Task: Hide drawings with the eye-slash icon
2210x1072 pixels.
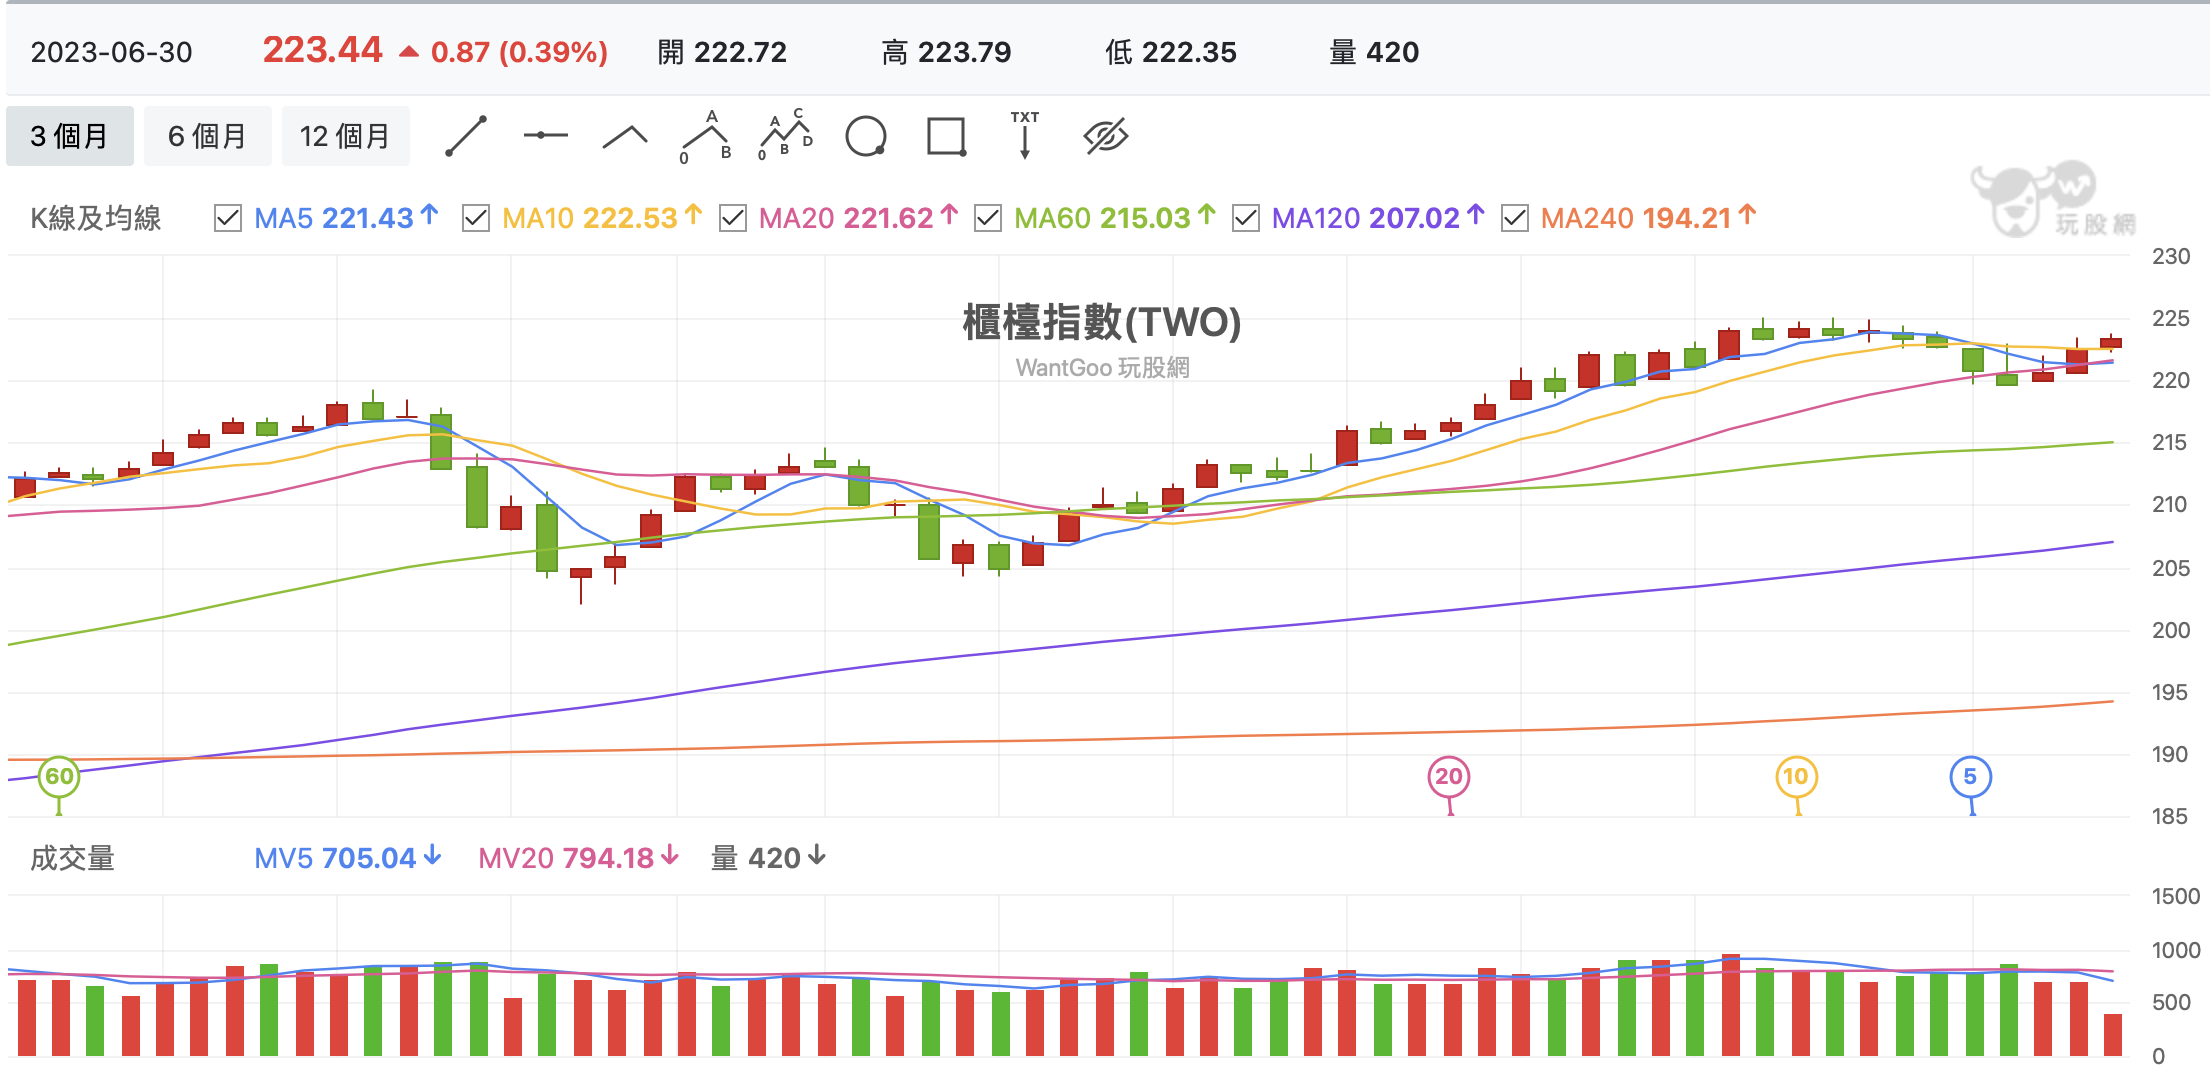Action: pos(1106,136)
